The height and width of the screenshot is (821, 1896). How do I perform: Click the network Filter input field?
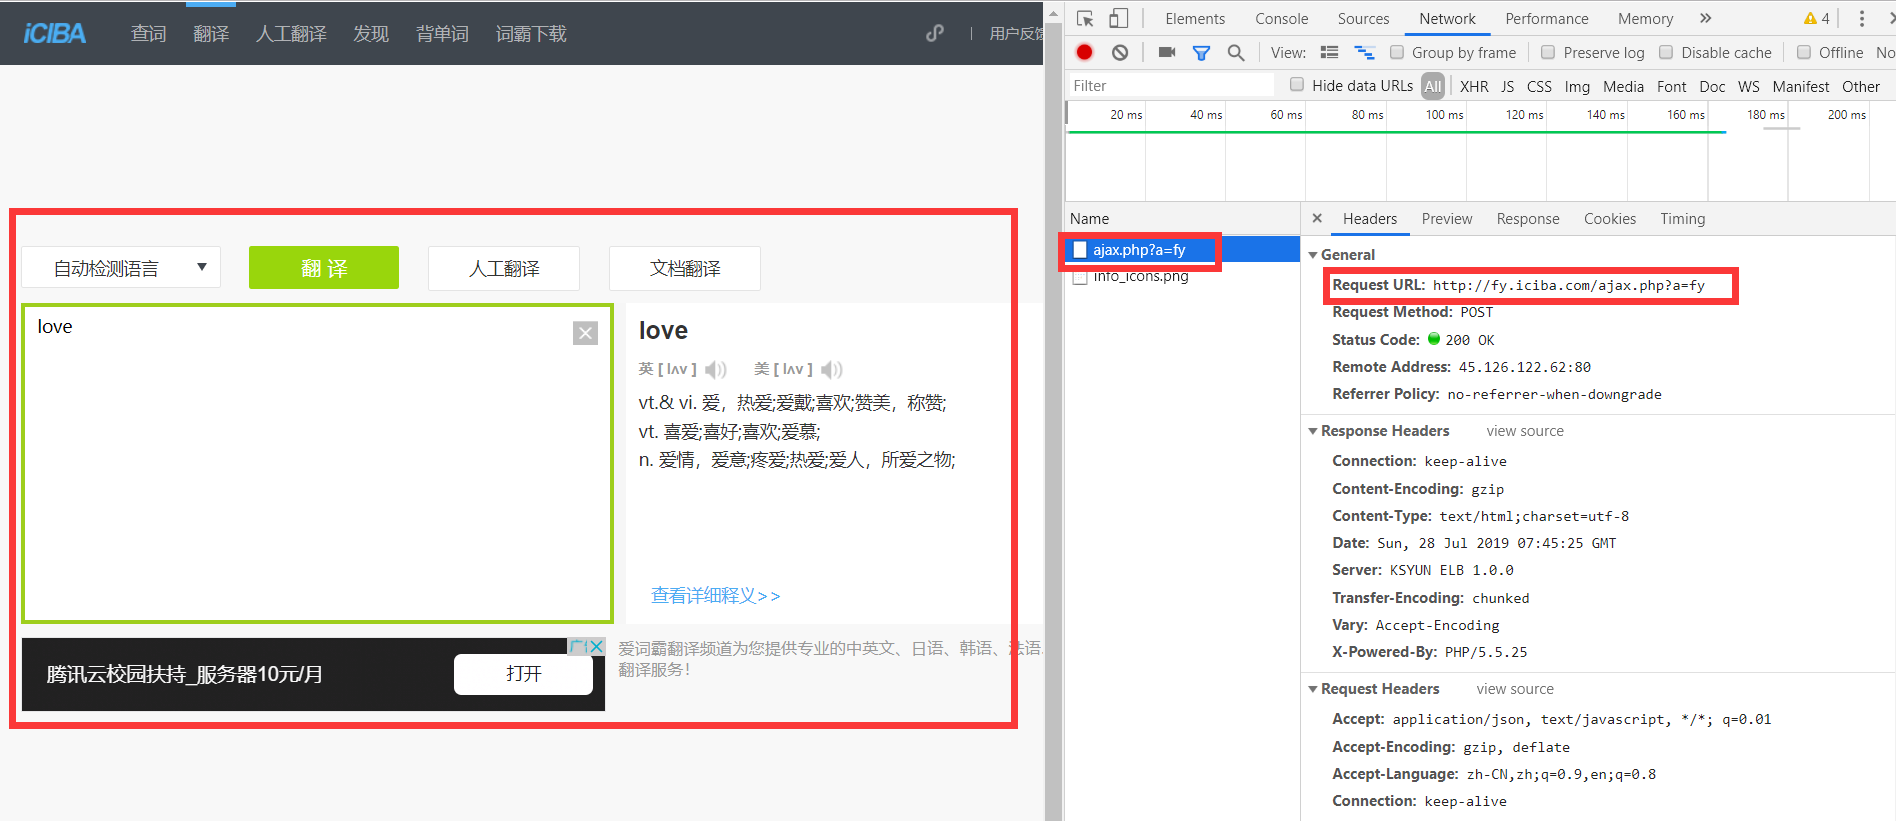click(x=1170, y=85)
